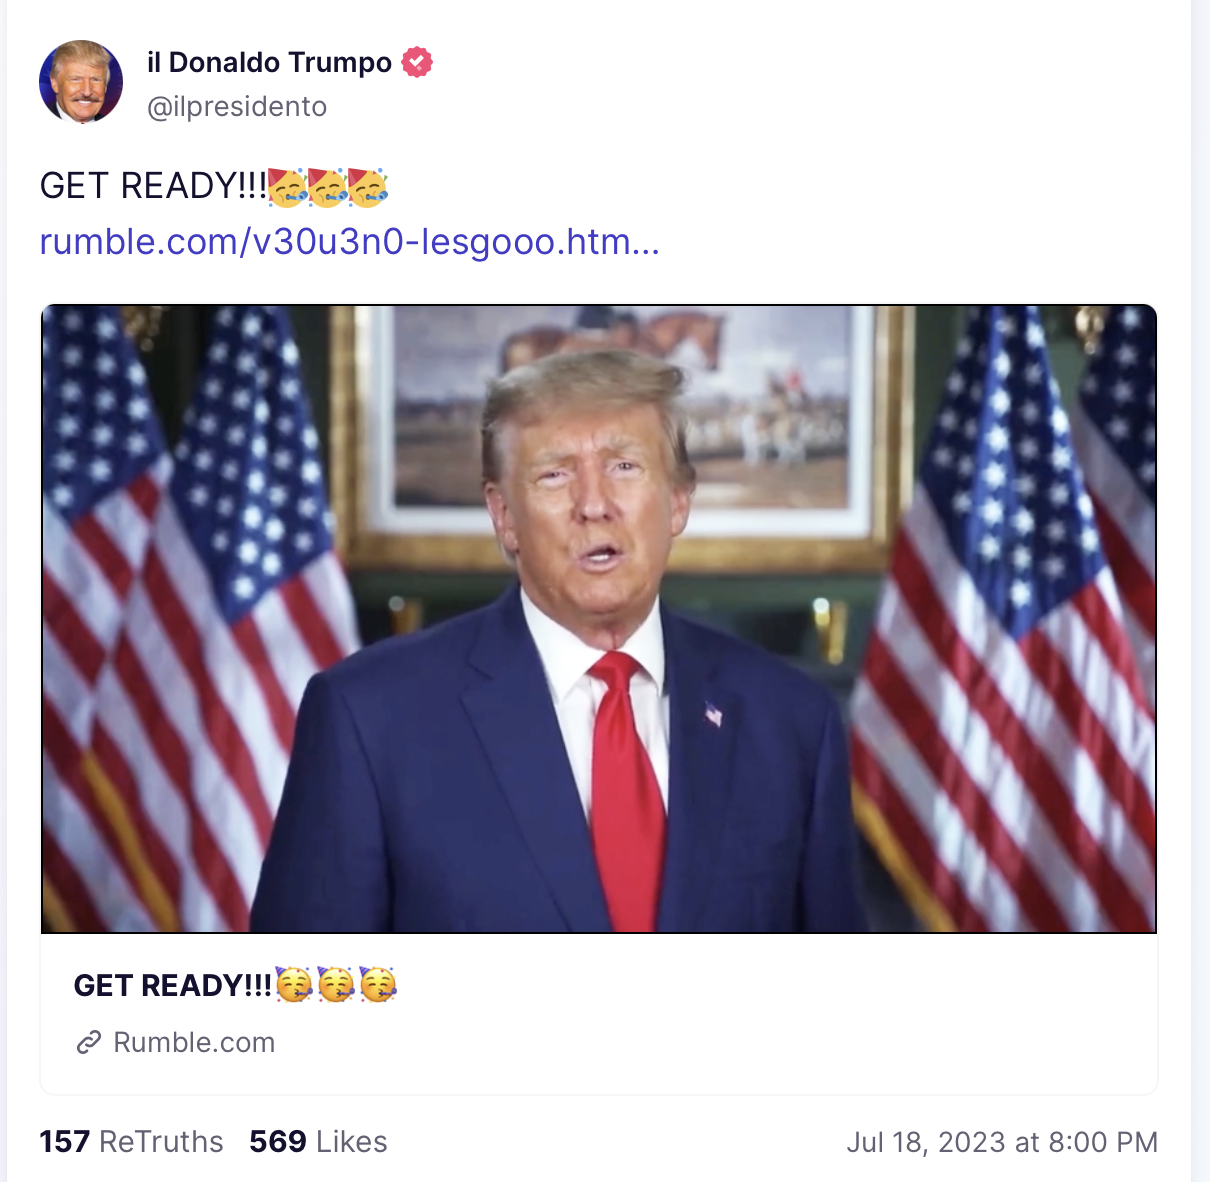Click the chain link icon beside Rumble.com
The width and height of the screenshot is (1210, 1182).
click(89, 1043)
